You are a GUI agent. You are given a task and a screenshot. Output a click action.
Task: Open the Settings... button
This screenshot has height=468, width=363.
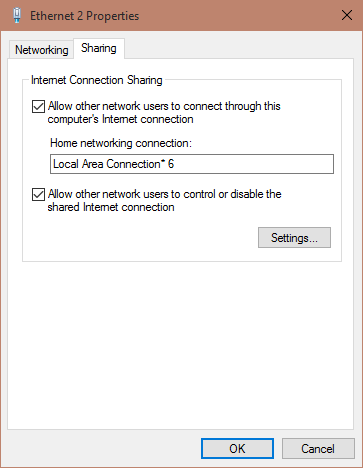[x=294, y=238]
